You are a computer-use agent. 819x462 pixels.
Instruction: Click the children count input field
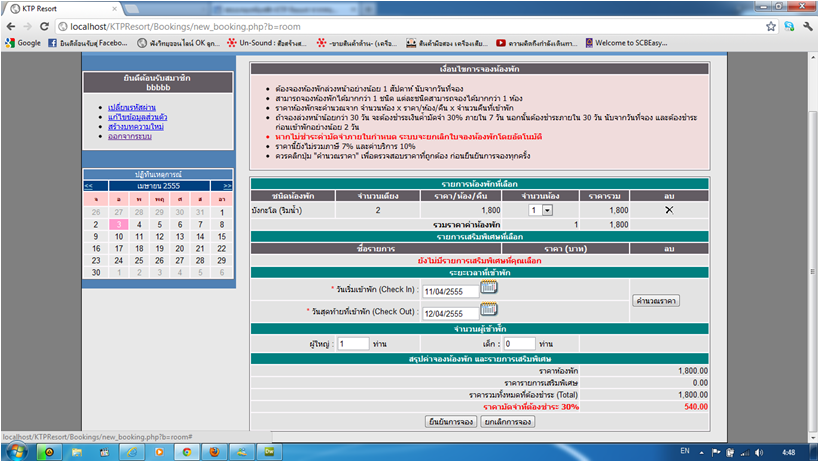519,343
